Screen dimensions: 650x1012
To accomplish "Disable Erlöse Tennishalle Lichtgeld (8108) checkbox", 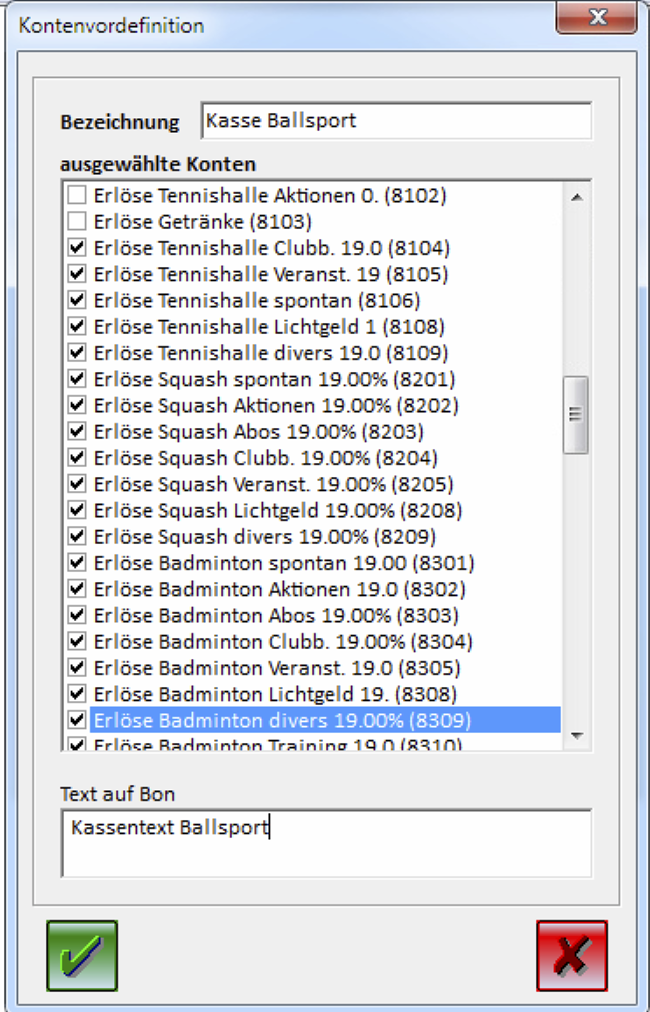I will coord(76,327).
